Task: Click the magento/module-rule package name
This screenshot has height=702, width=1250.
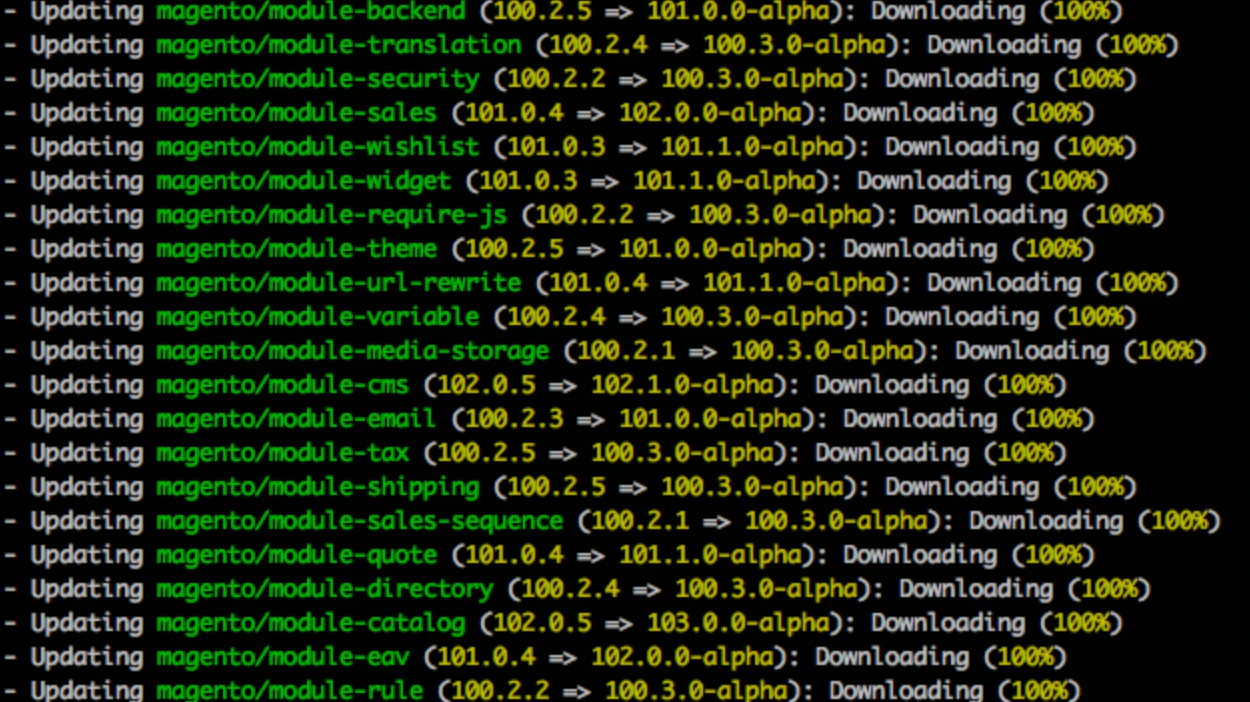Action: (290, 690)
